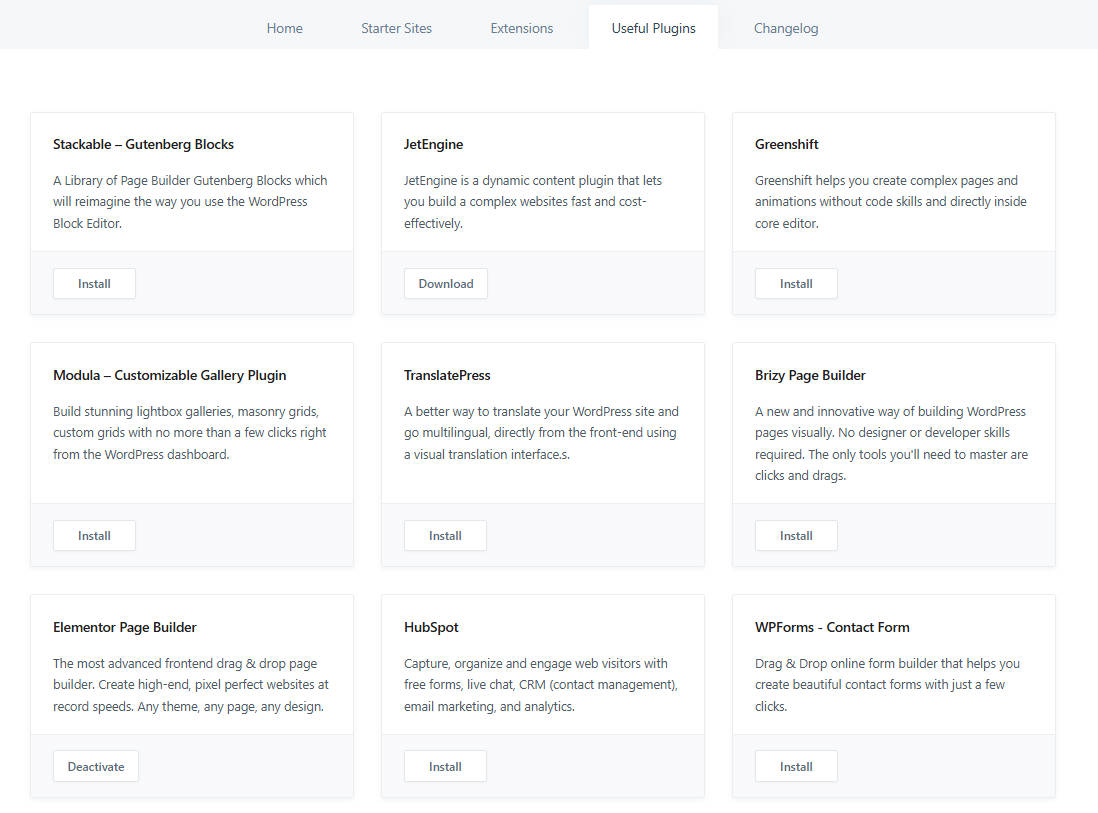The width and height of the screenshot is (1098, 813).
Task: Select the Useful Plugins tab
Action: 653,28
